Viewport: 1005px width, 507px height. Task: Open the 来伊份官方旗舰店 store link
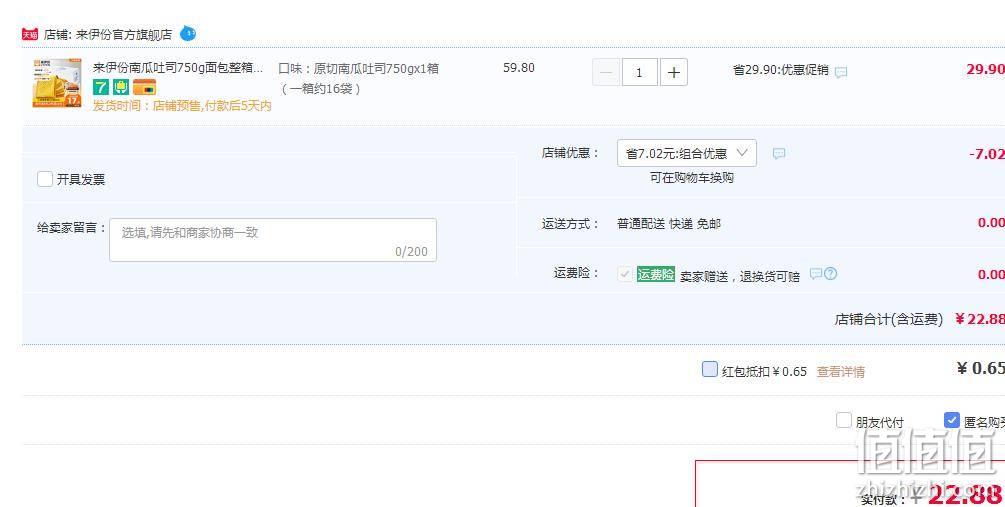(124, 35)
